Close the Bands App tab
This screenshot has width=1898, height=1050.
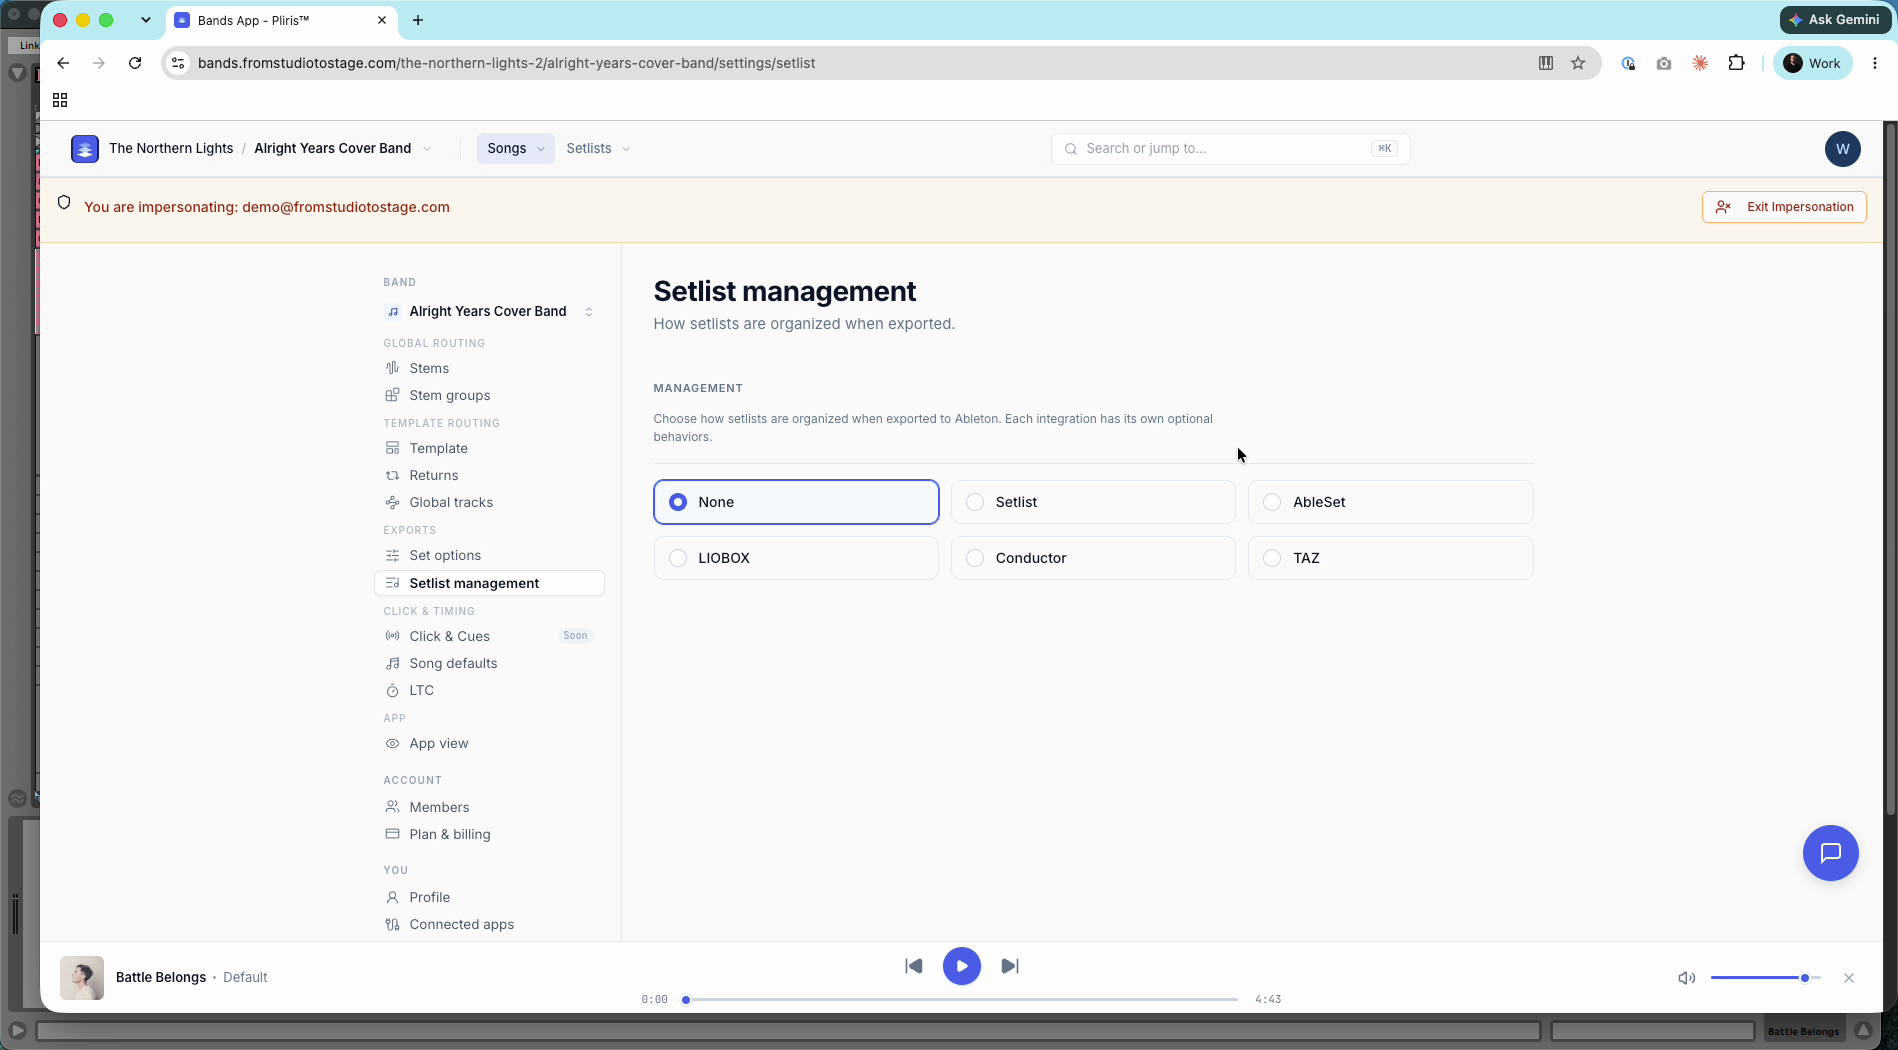(382, 20)
